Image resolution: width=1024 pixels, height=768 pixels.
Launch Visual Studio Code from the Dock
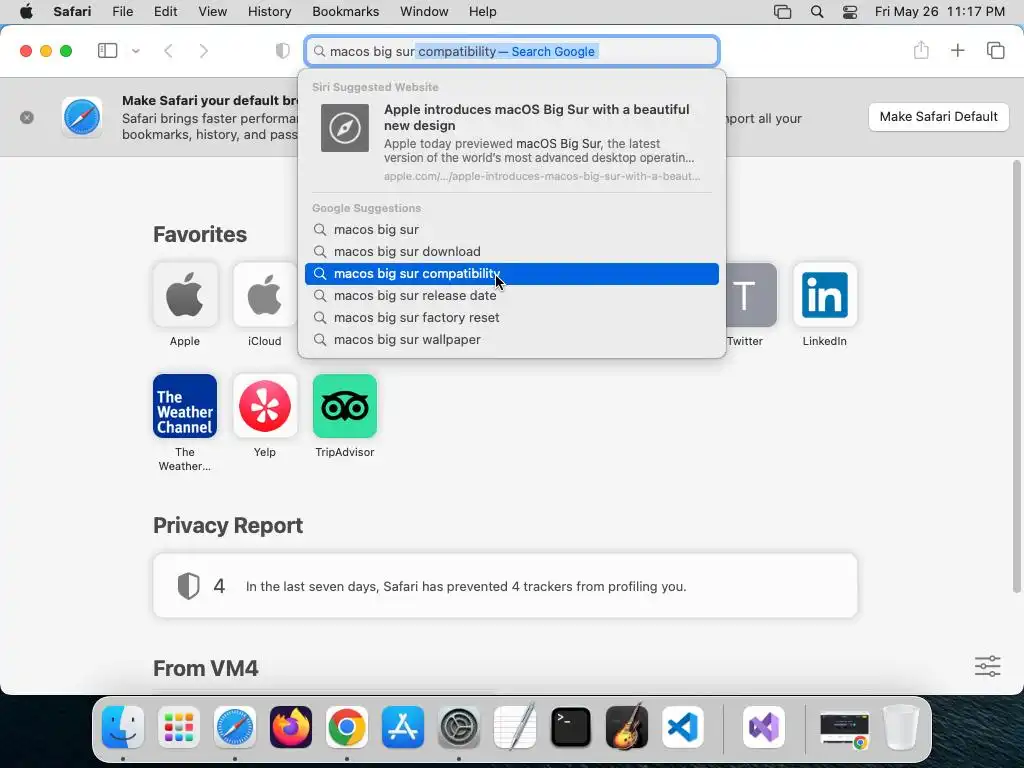pyautogui.click(x=683, y=727)
